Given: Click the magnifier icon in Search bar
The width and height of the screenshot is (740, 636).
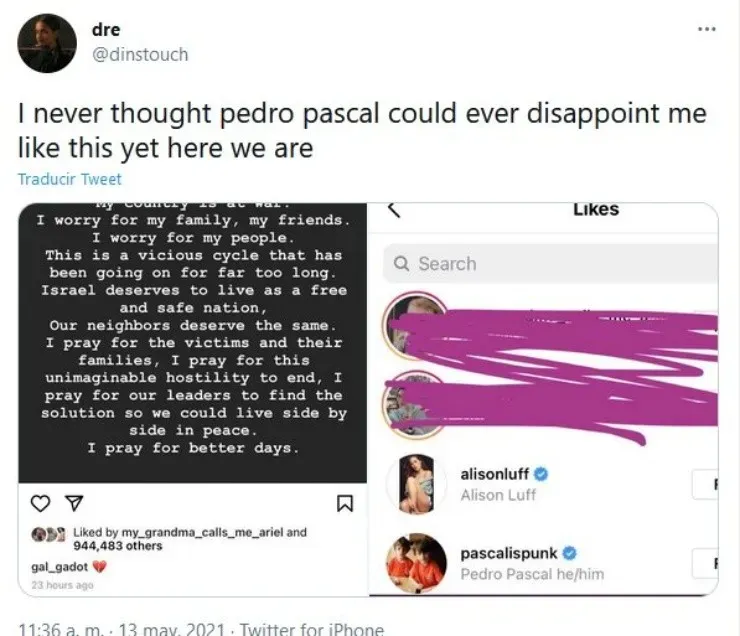Looking at the screenshot, I should point(401,263).
